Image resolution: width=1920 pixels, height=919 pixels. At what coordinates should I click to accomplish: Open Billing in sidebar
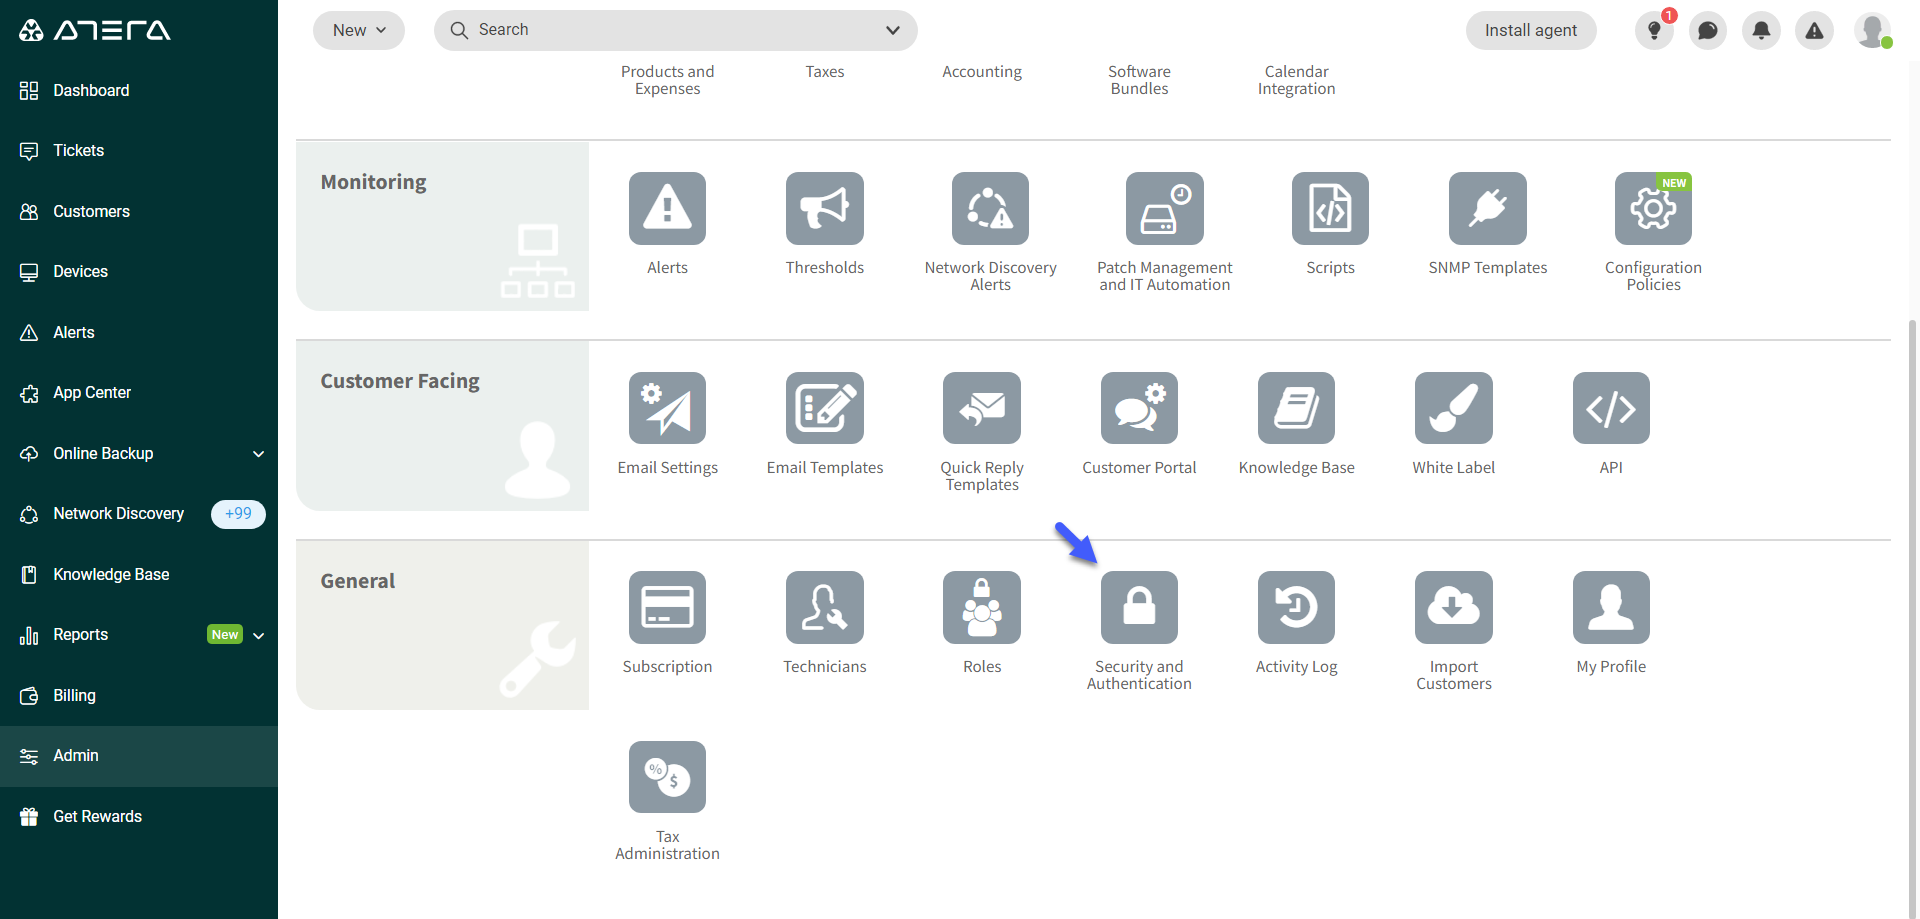pos(139,695)
